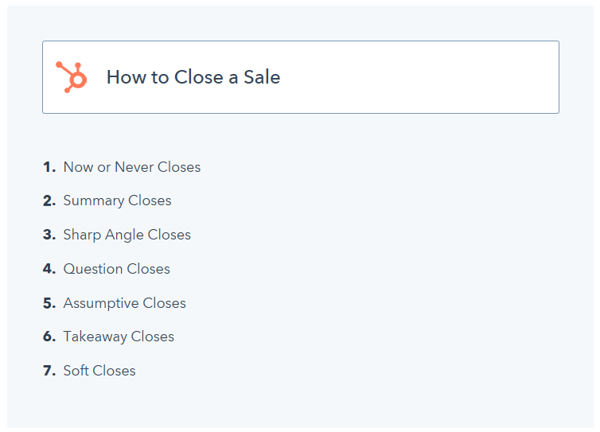
Task: Click empty white area inside title box
Action: pyautogui.click(x=421, y=77)
